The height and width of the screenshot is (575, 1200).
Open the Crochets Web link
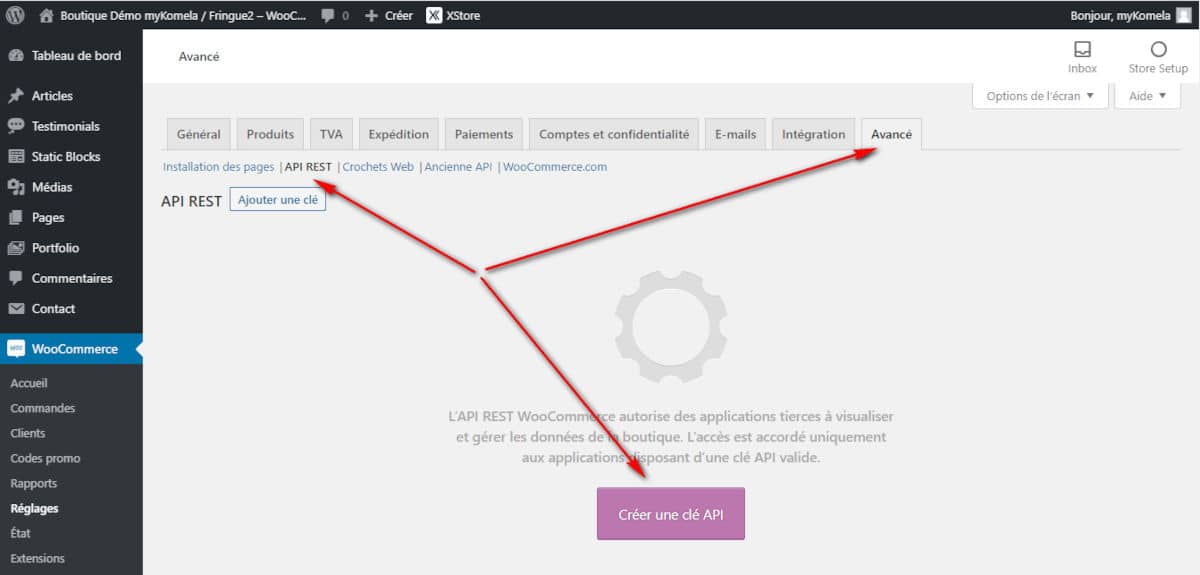tap(378, 167)
